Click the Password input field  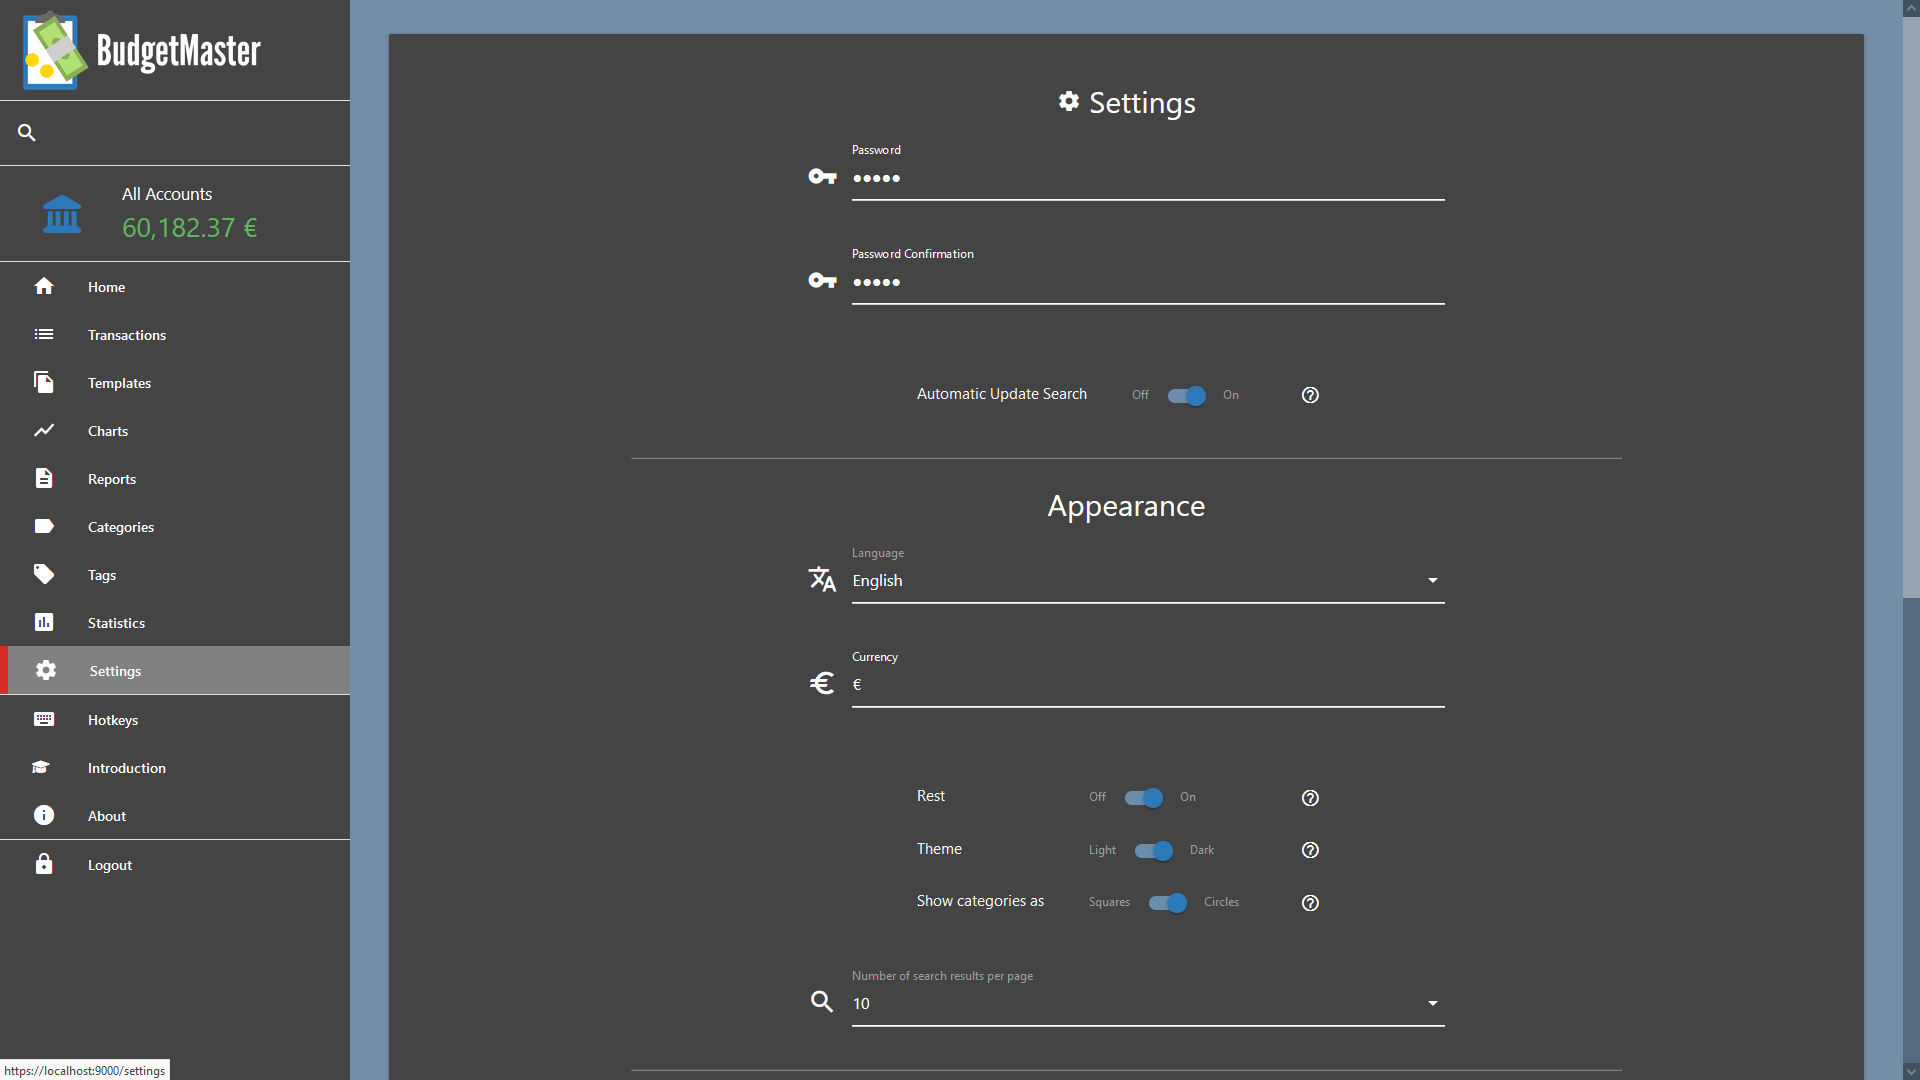coord(1148,179)
